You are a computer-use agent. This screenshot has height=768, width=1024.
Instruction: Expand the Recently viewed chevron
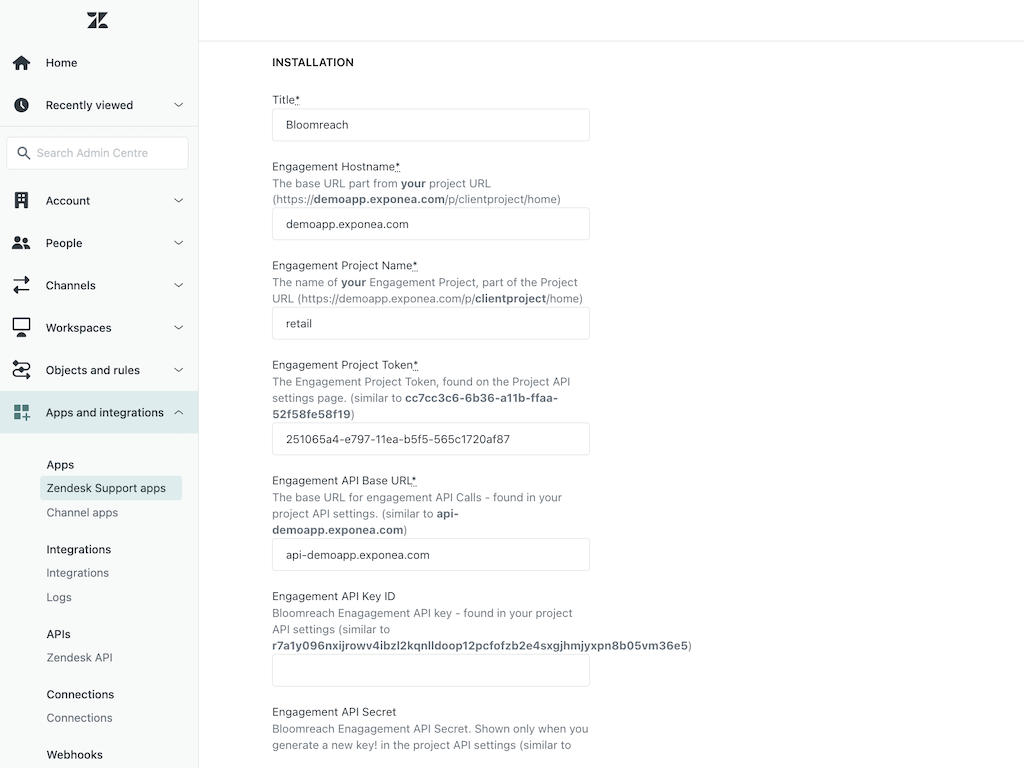(178, 105)
